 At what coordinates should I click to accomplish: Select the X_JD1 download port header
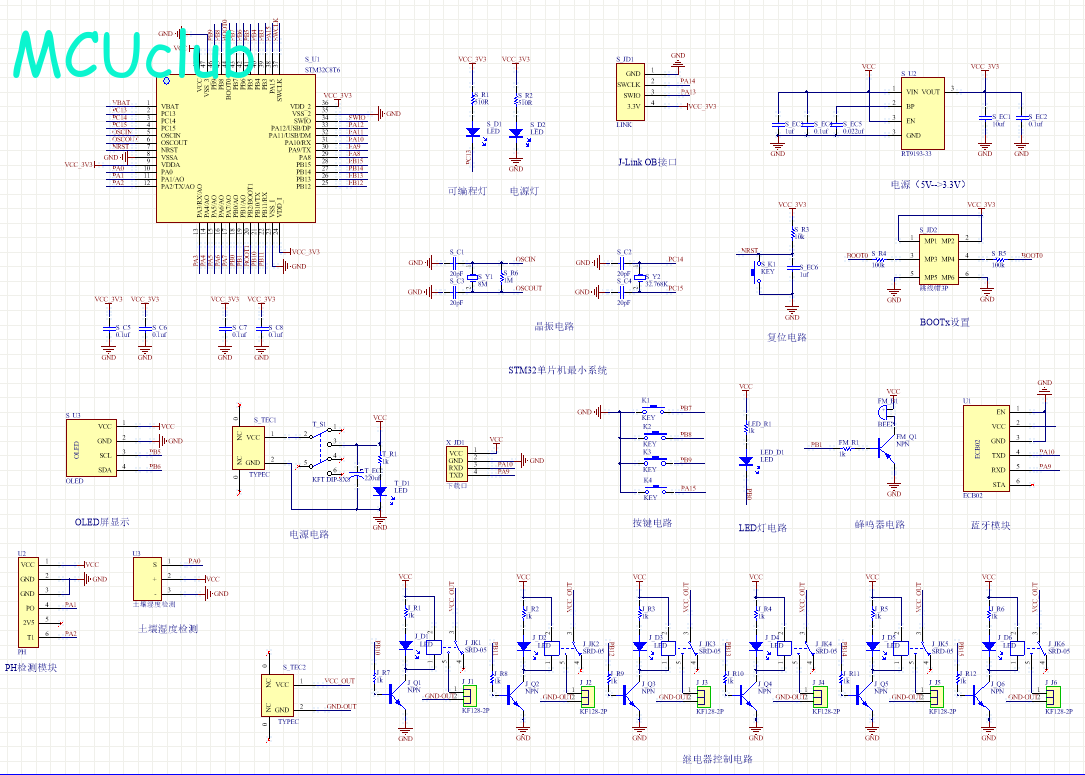click(456, 464)
